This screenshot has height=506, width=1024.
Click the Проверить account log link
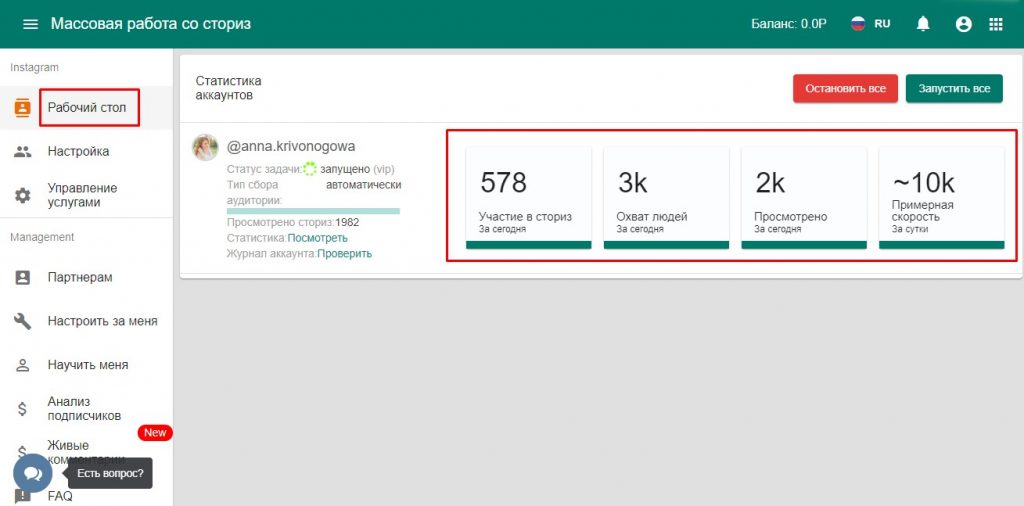coord(344,254)
